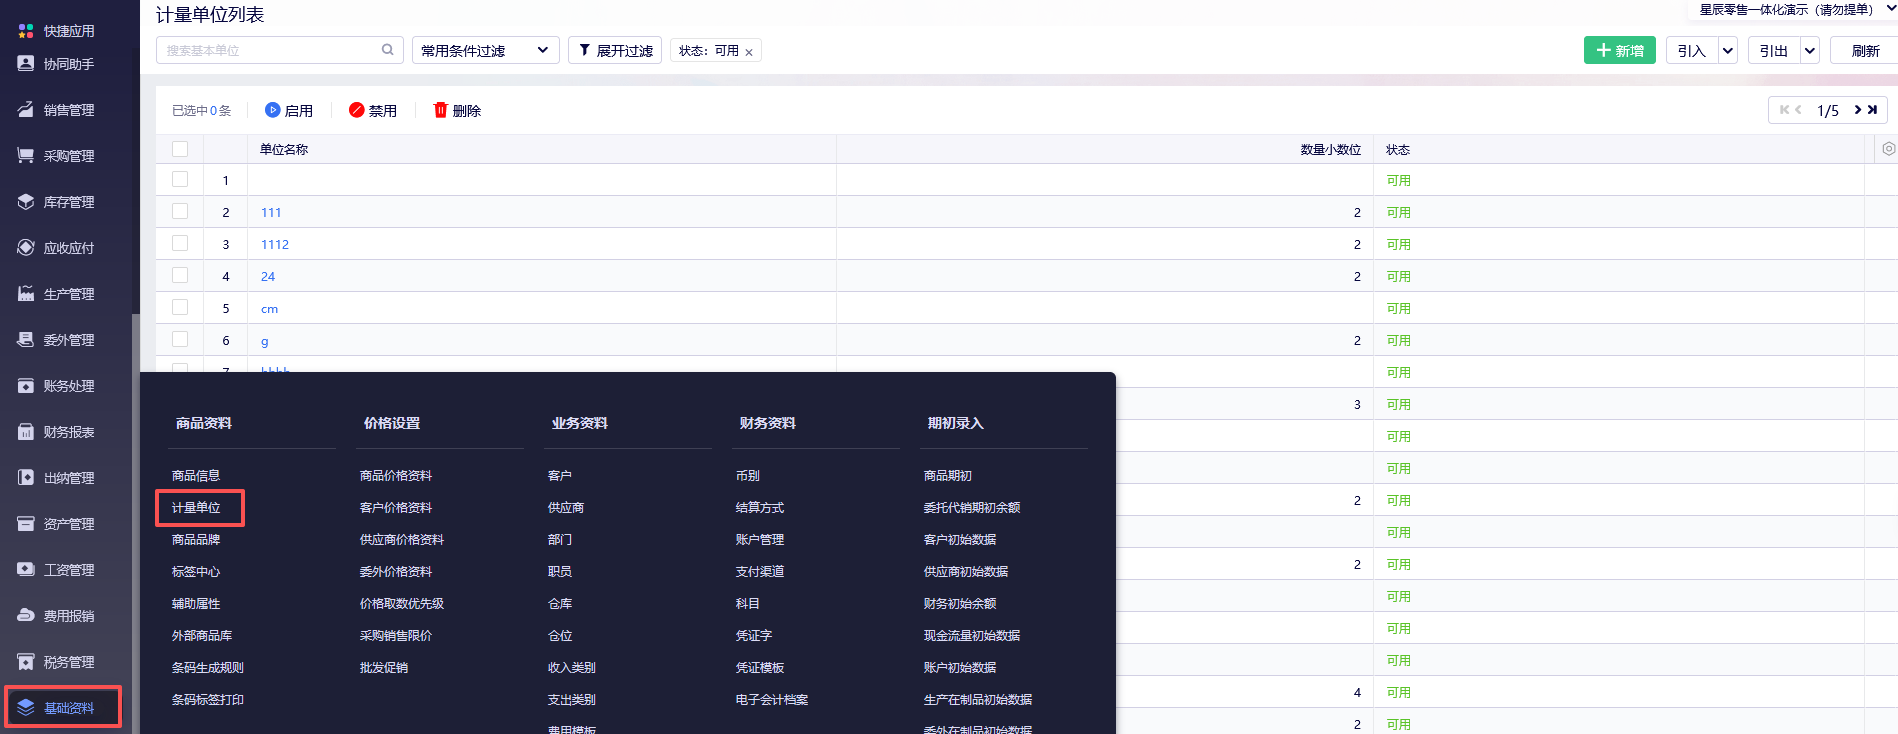Open unit link 1112

(275, 244)
